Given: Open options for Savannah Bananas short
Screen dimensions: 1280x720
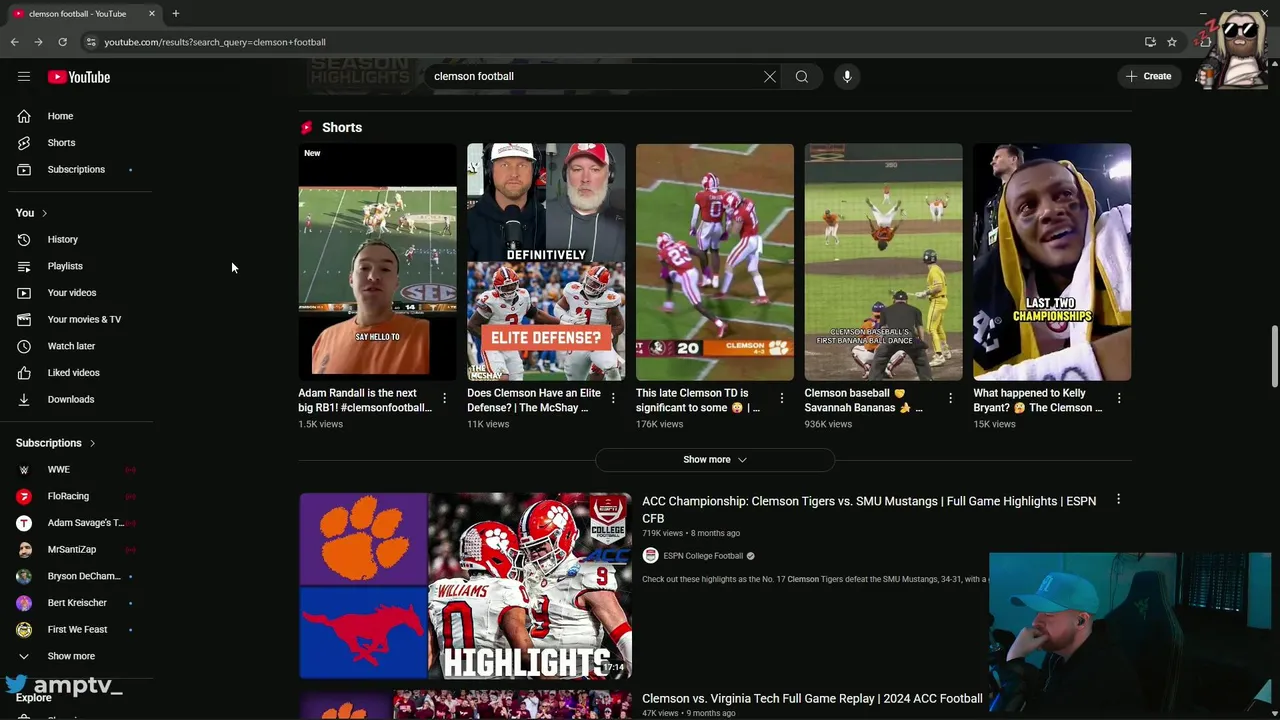Looking at the screenshot, I should 950,399.
